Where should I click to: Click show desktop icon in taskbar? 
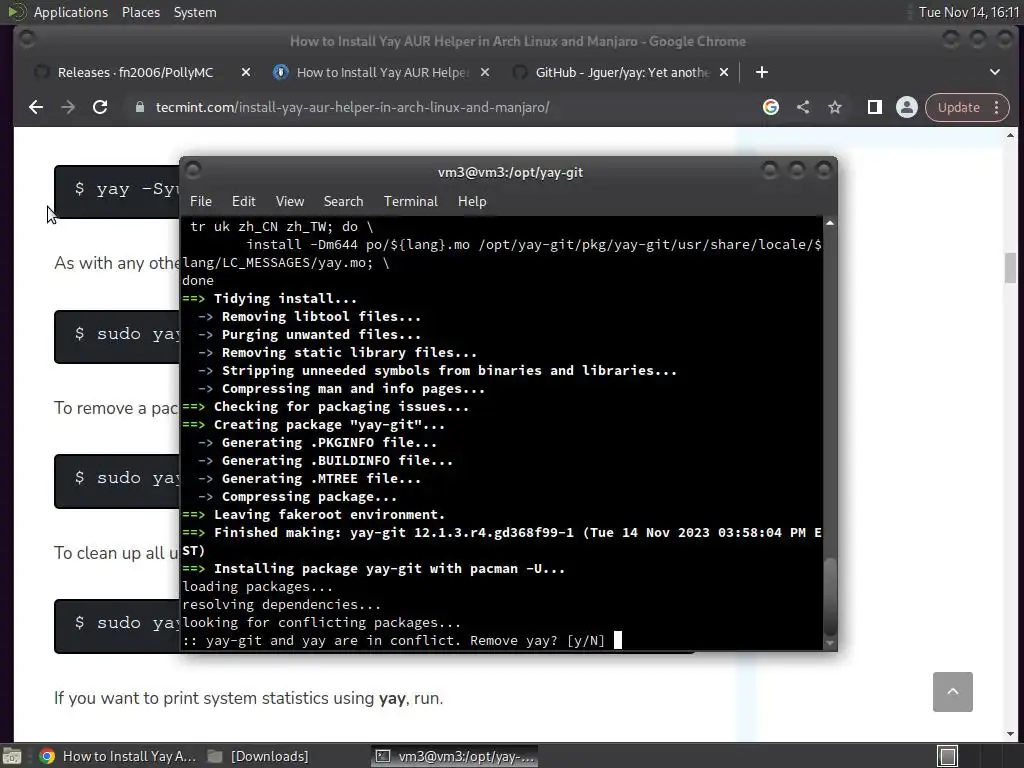(x=12, y=756)
